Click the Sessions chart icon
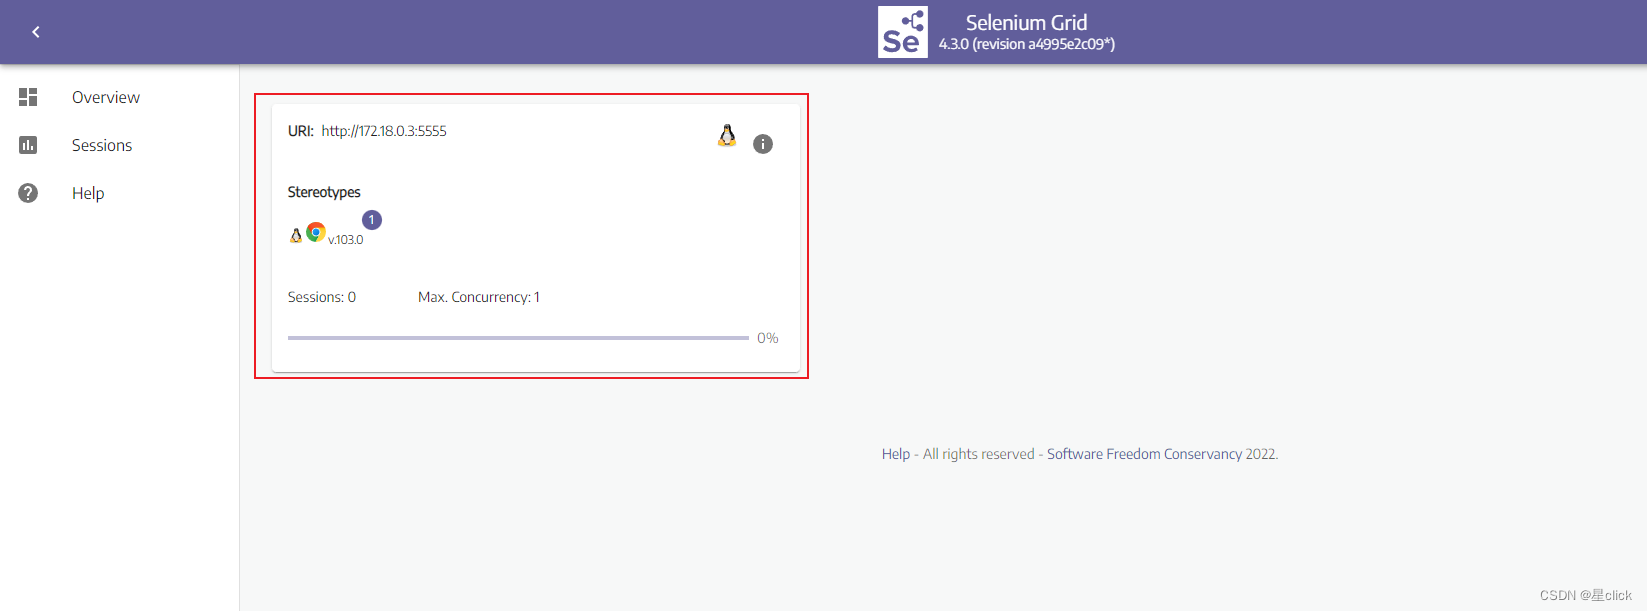The width and height of the screenshot is (1647, 611). tap(28, 145)
